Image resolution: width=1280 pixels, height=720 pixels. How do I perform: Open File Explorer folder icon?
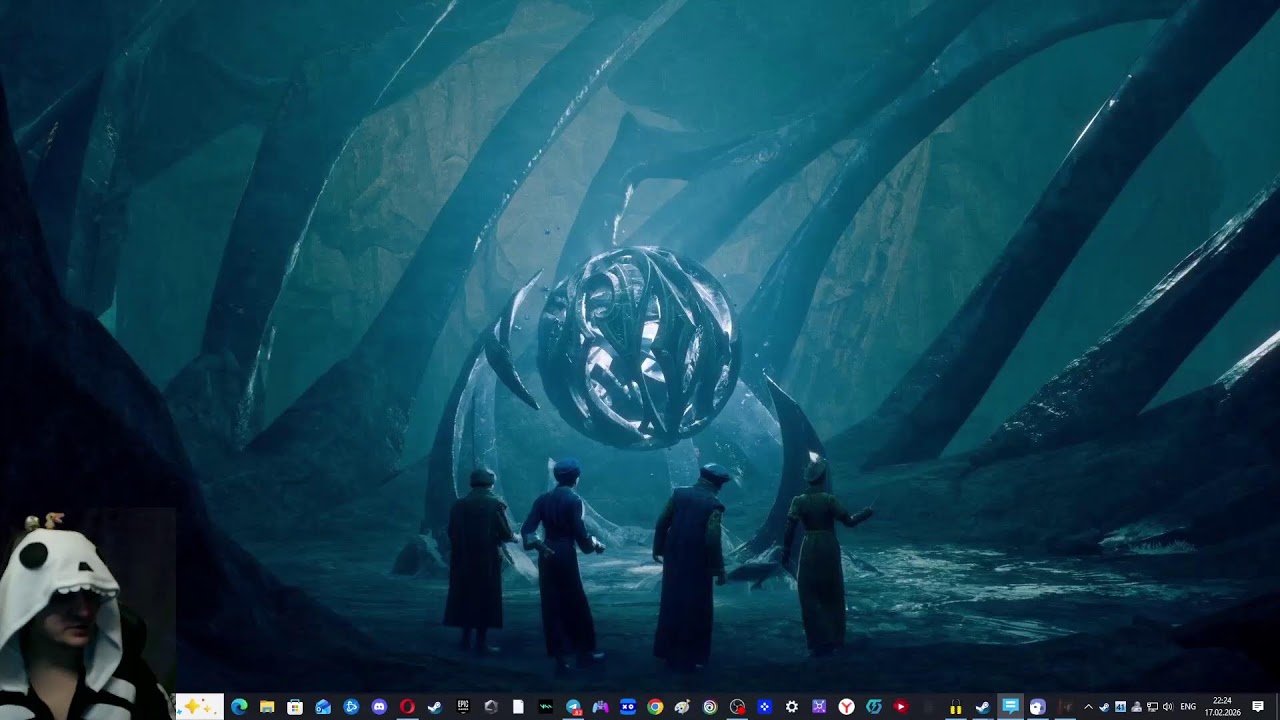coord(267,707)
